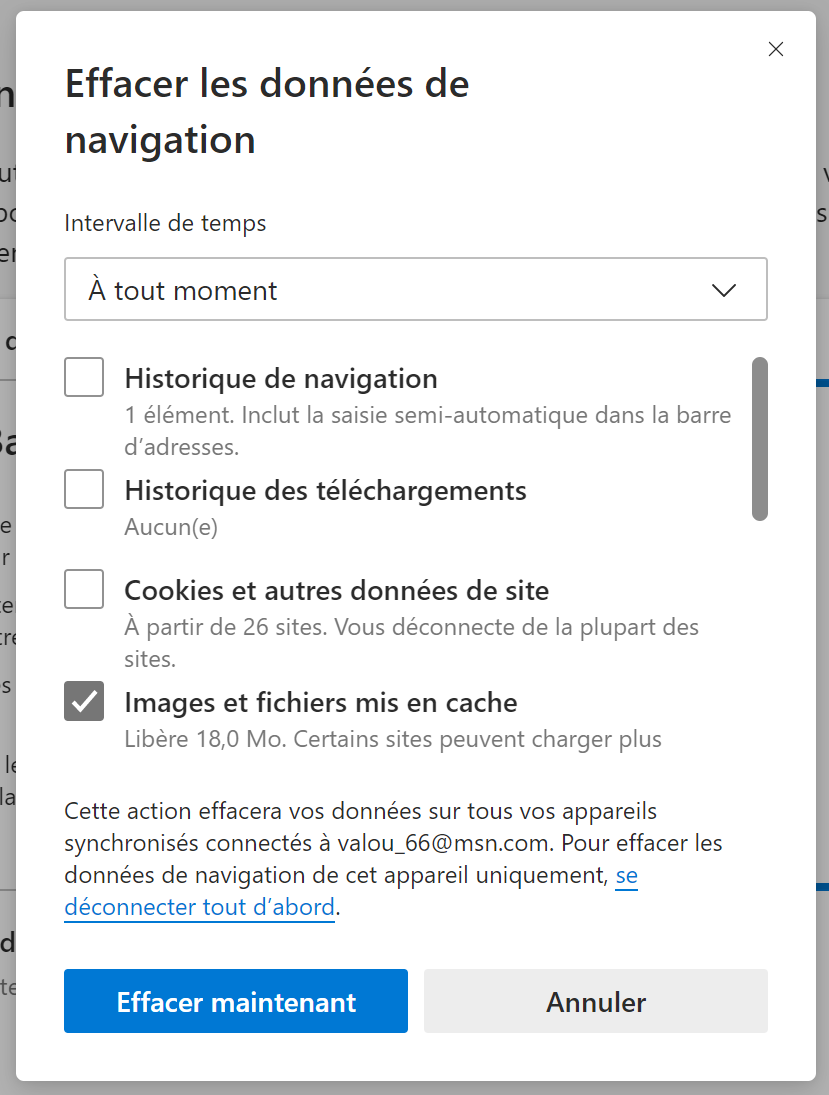Click the "Effacer les données de navigation" heading
Screen dimensions: 829x1095
267,111
